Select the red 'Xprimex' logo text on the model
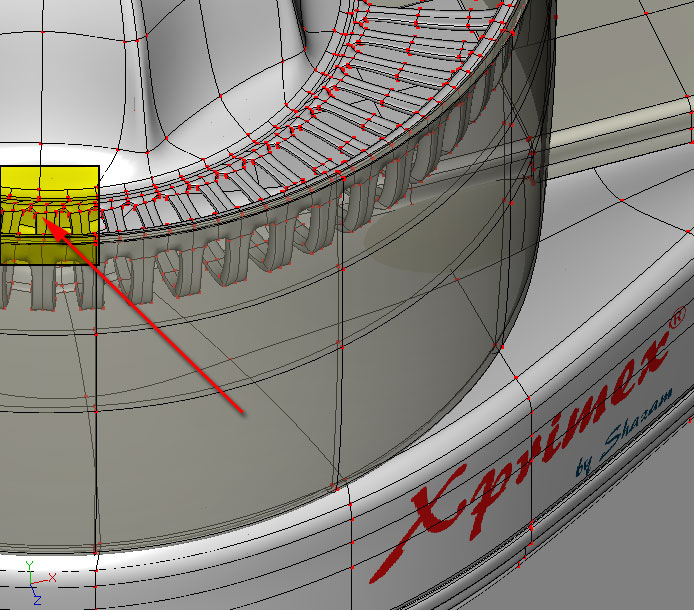Viewport: 694px width, 610px height. (x=519, y=459)
